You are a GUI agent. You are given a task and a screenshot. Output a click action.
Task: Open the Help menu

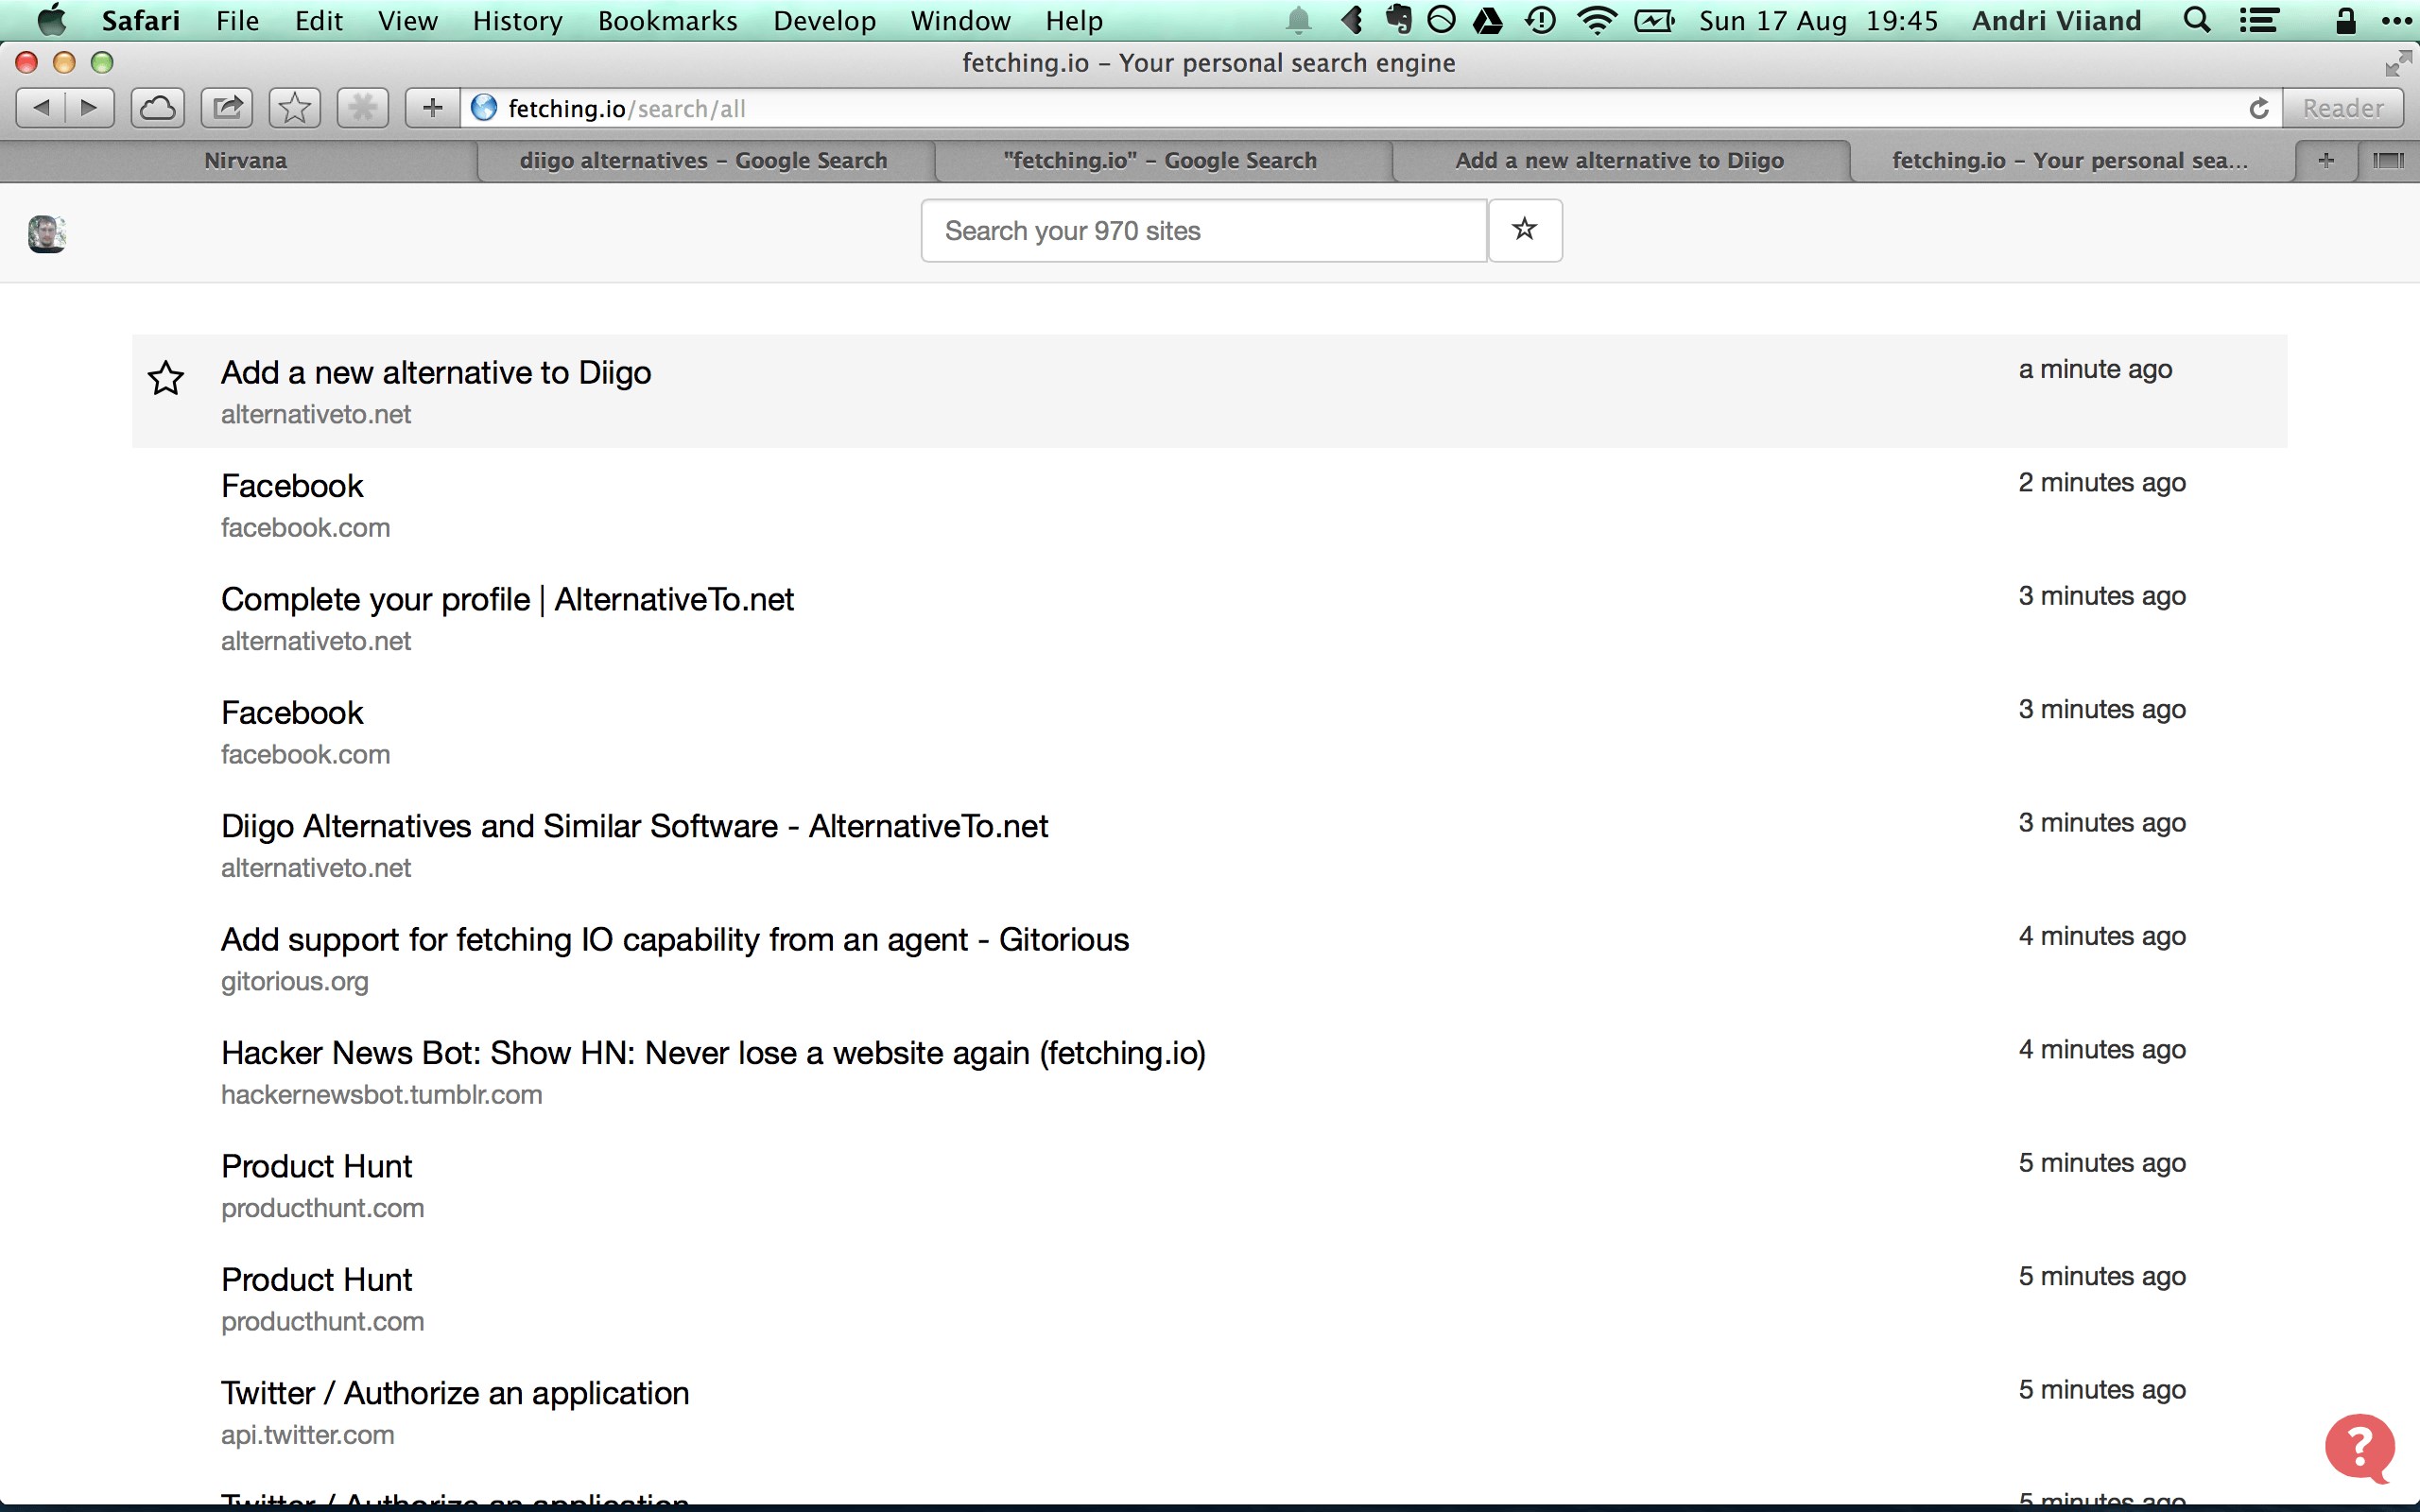point(1074,20)
